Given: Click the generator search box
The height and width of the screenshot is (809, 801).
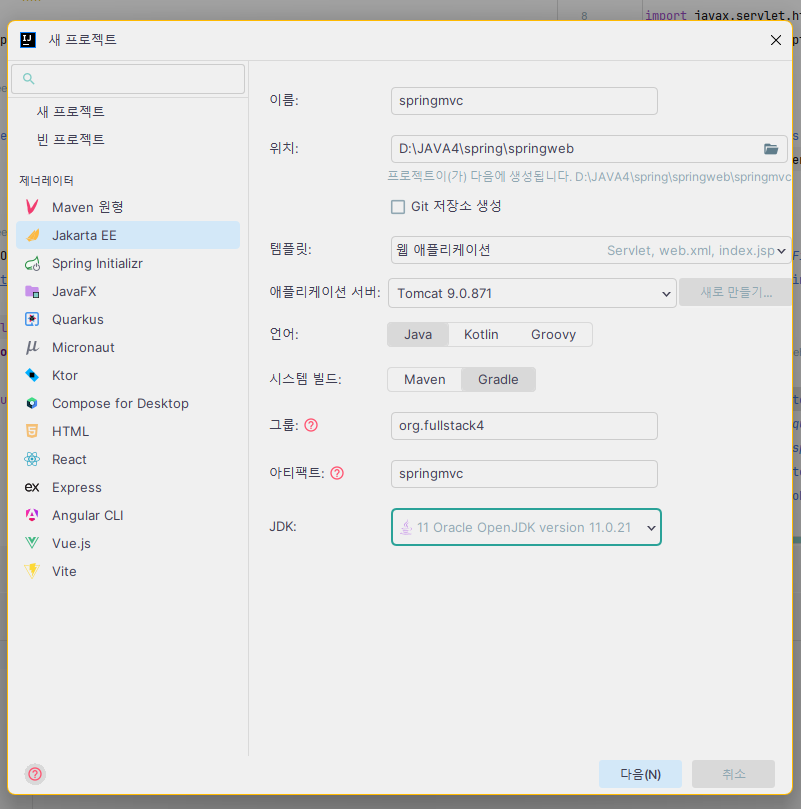Looking at the screenshot, I should (x=128, y=79).
